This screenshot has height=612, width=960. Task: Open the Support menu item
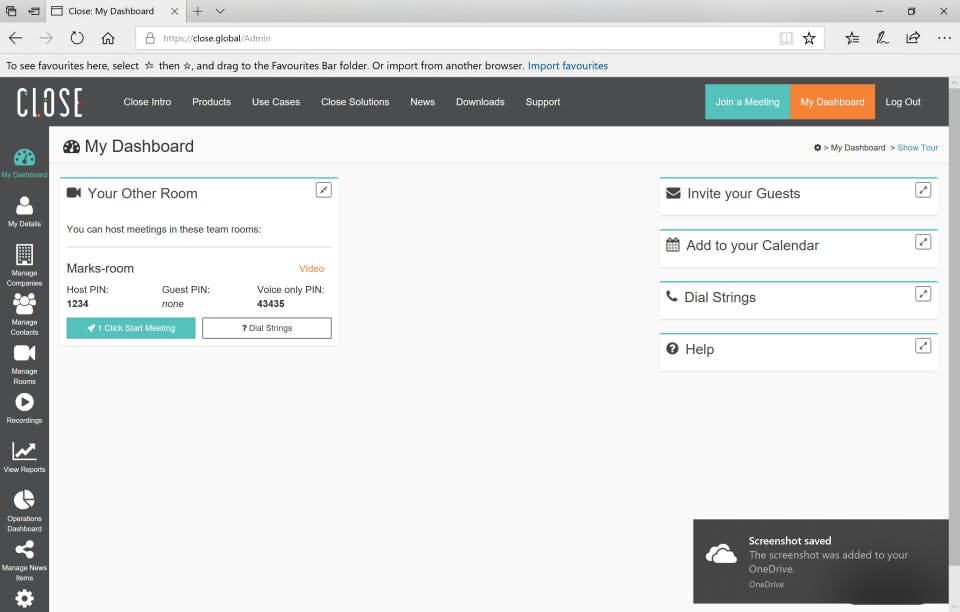[542, 102]
